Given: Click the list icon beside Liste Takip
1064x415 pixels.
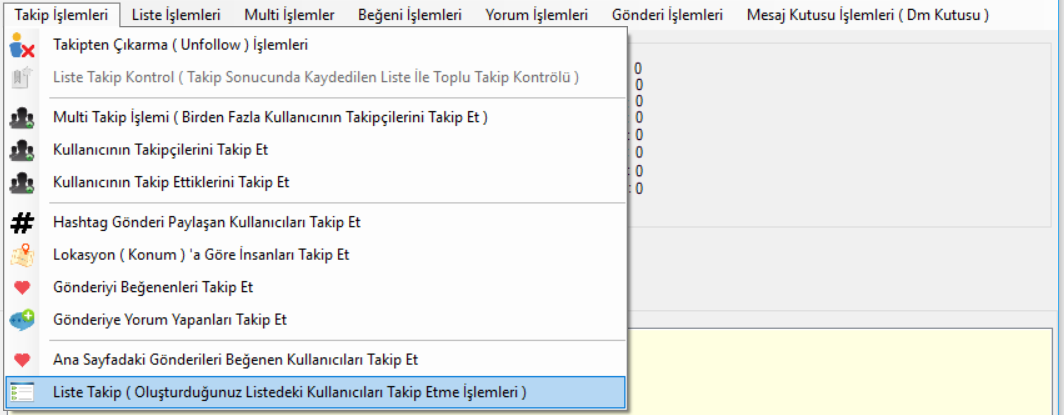Looking at the screenshot, I should tap(22, 393).
